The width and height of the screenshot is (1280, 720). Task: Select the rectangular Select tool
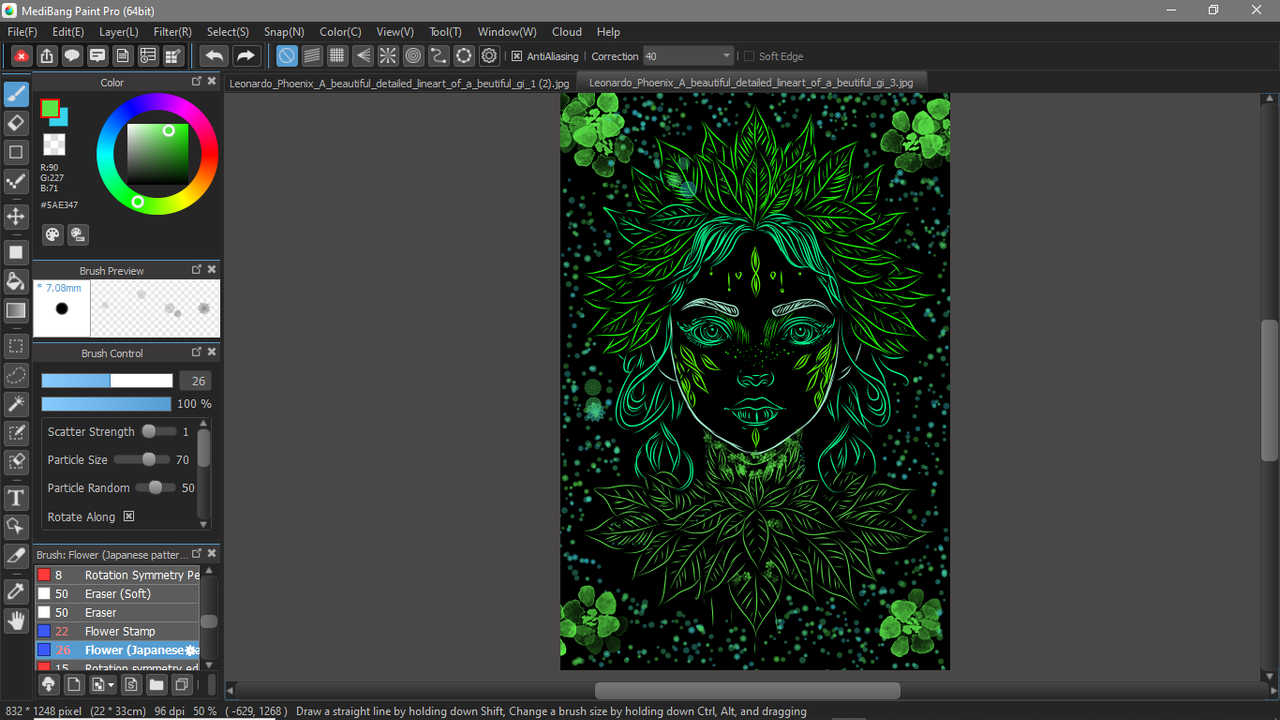[x=16, y=347]
